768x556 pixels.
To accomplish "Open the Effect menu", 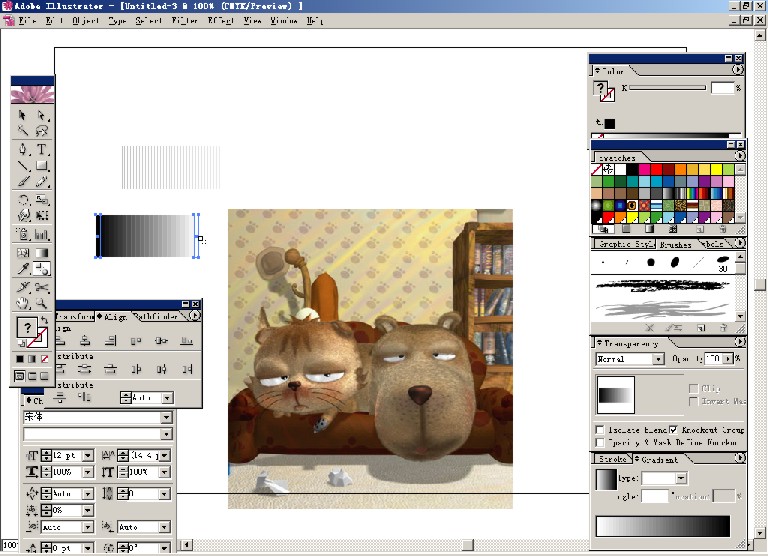I will (220, 21).
